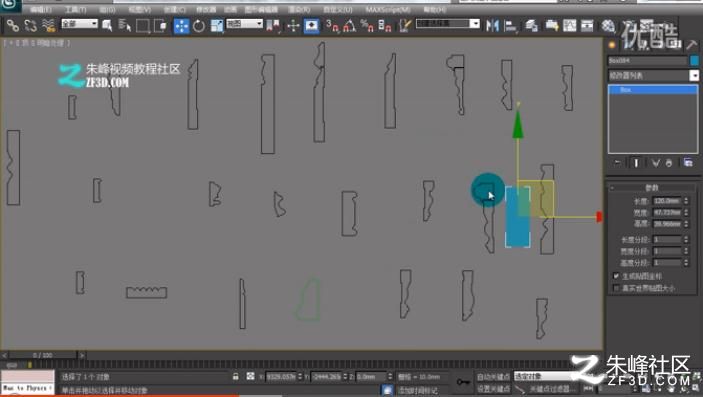Click the Use Pivot Point Center icon
This screenshot has width=703, height=397.
pyautogui.click(x=272, y=26)
